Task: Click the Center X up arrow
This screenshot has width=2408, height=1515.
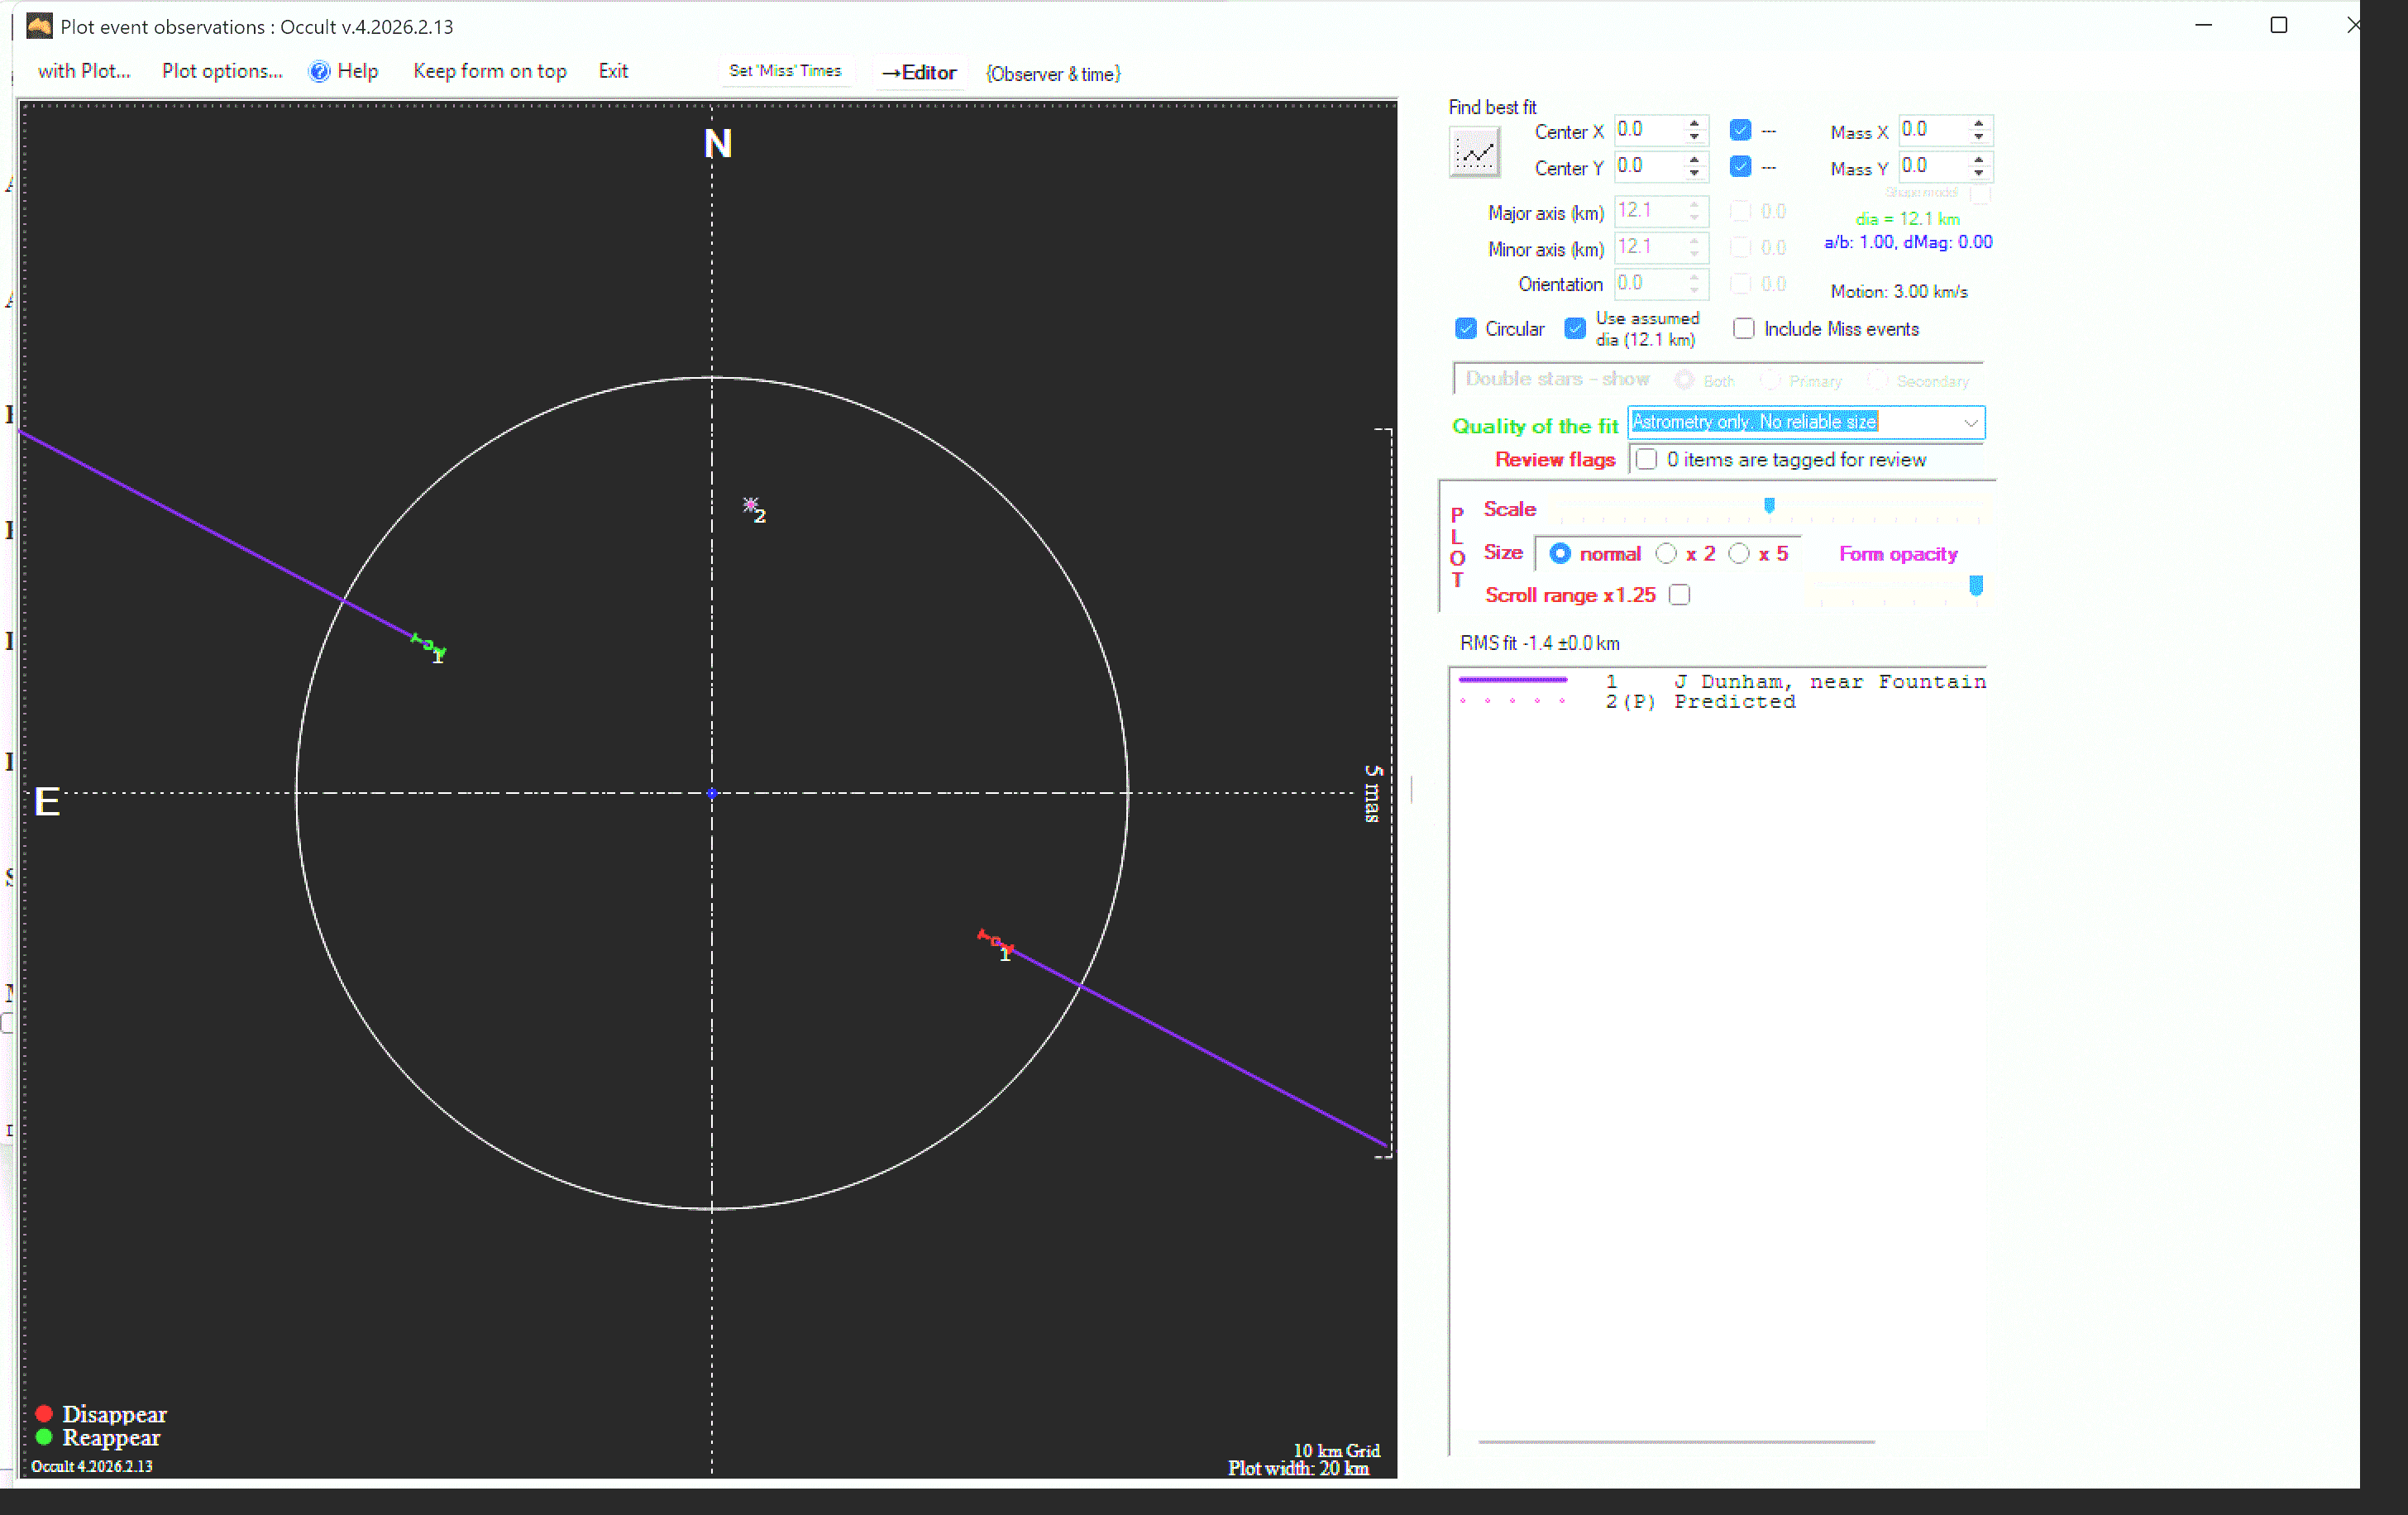Action: pos(1694,124)
